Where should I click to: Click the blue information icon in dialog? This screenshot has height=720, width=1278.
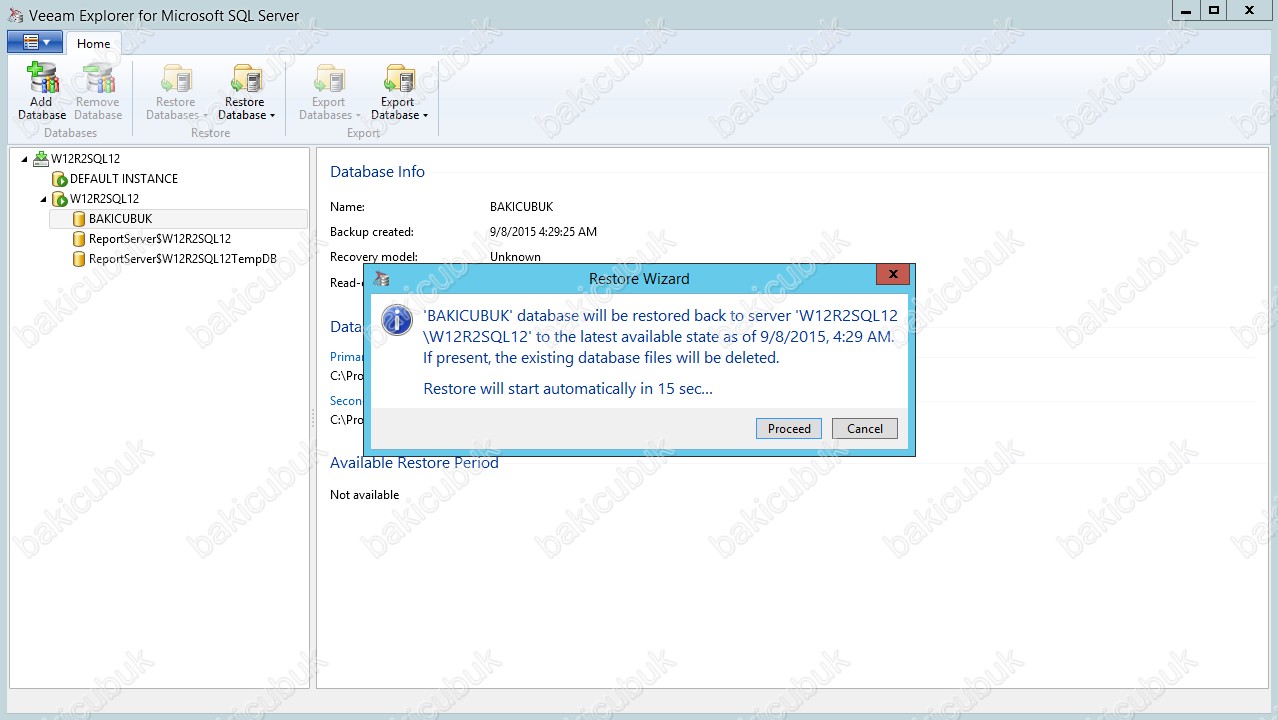point(398,321)
